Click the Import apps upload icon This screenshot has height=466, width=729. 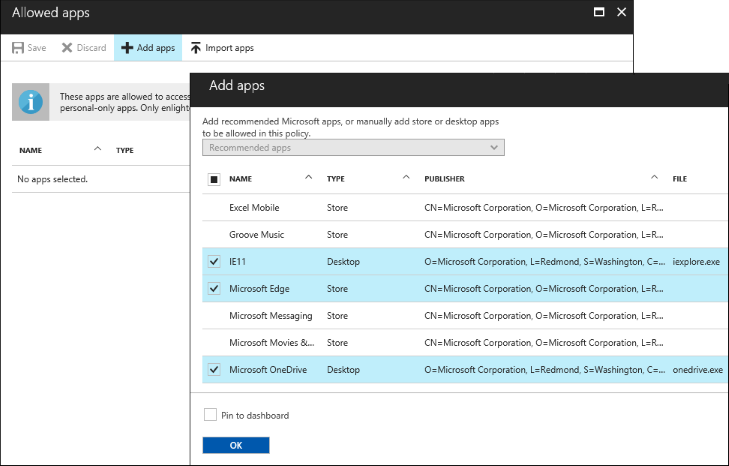pos(196,48)
